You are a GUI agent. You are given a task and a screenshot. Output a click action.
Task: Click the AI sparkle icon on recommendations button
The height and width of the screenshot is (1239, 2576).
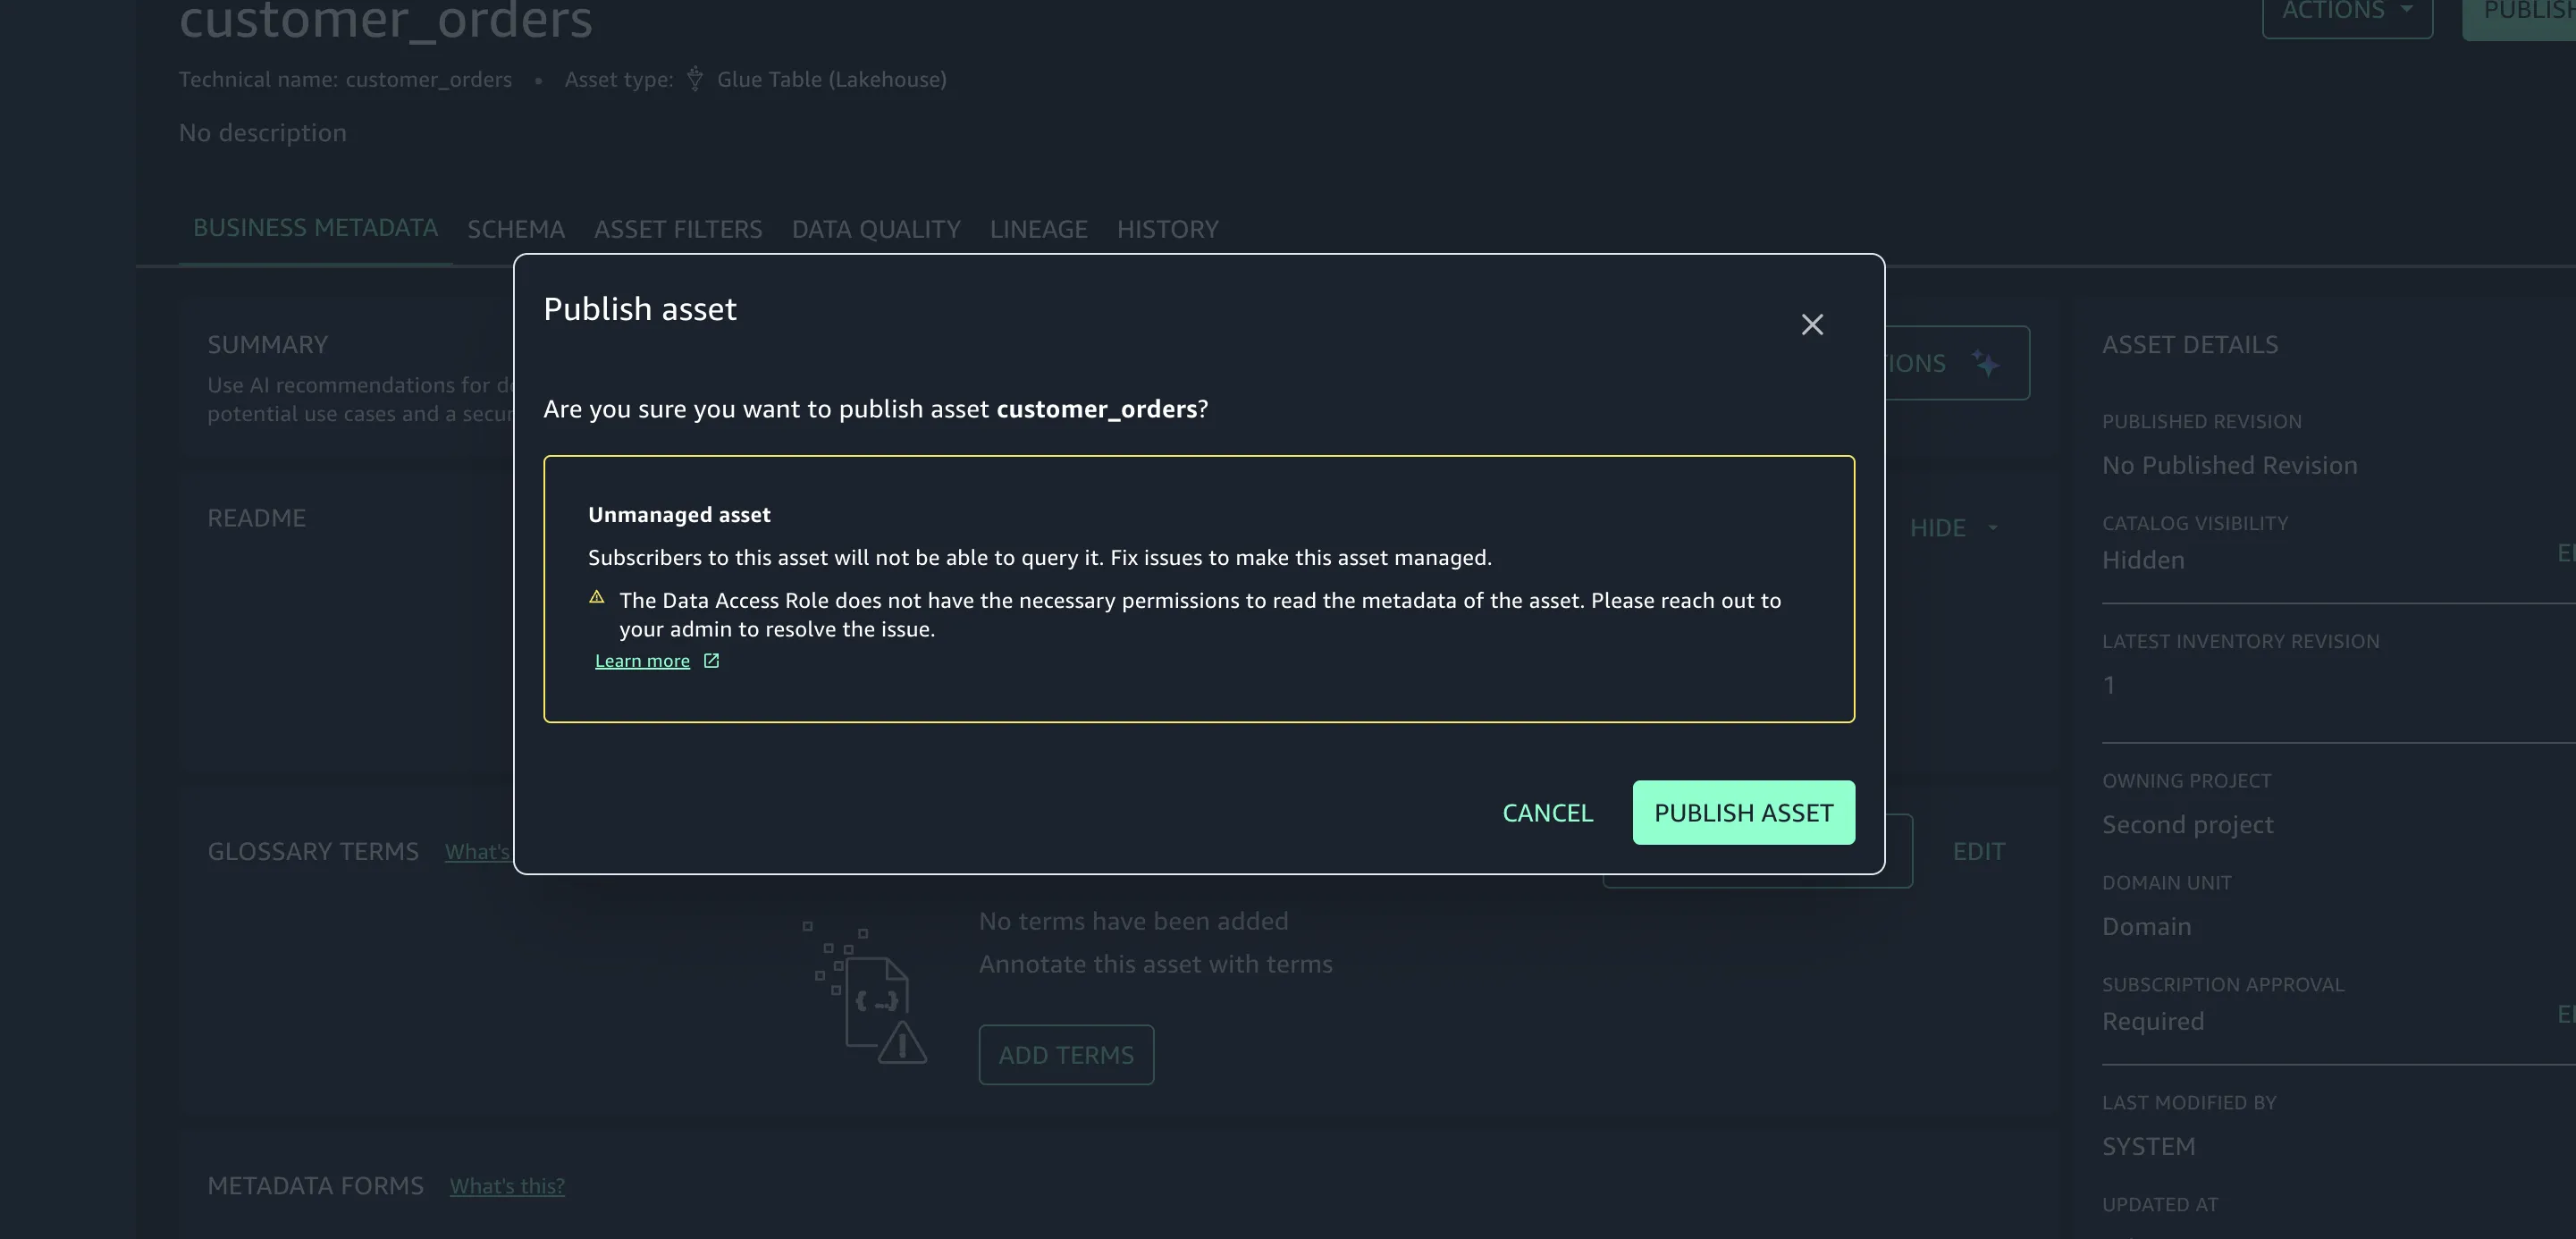pos(1986,362)
